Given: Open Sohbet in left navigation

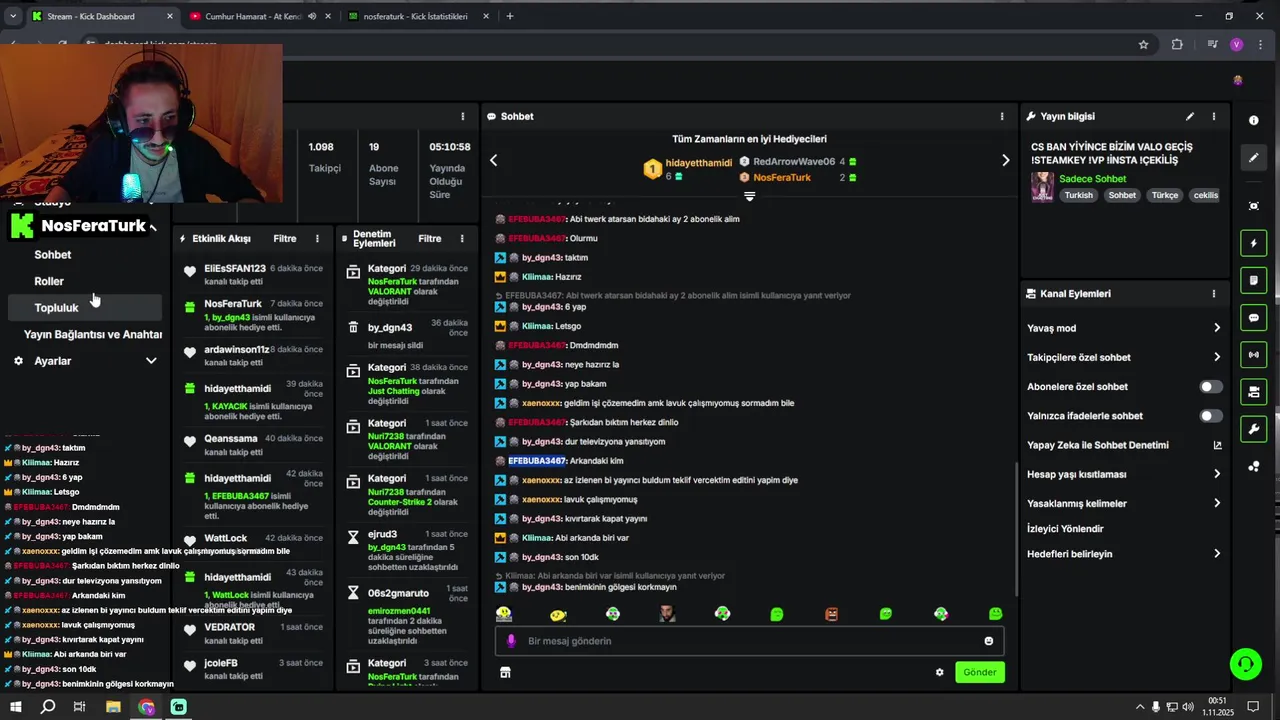Looking at the screenshot, I should (x=53, y=255).
